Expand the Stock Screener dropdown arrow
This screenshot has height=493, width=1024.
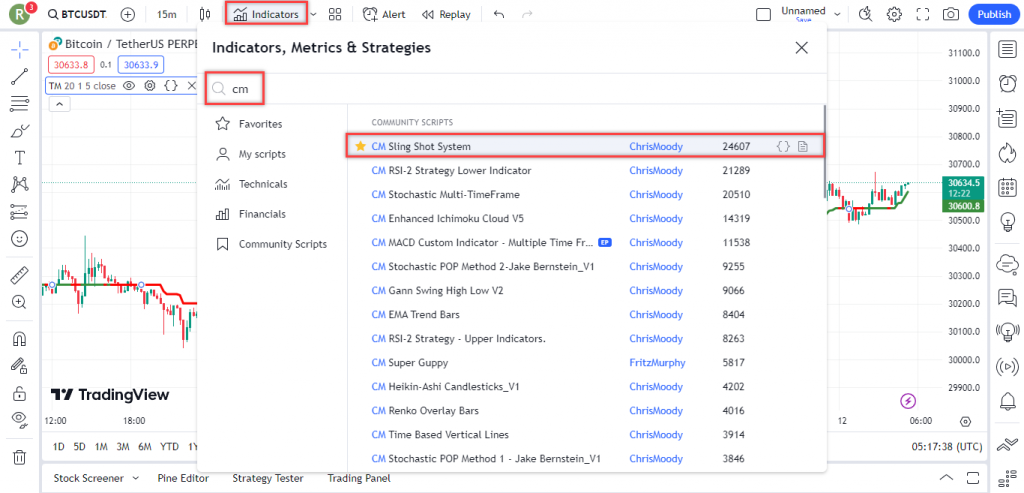[x=135, y=478]
